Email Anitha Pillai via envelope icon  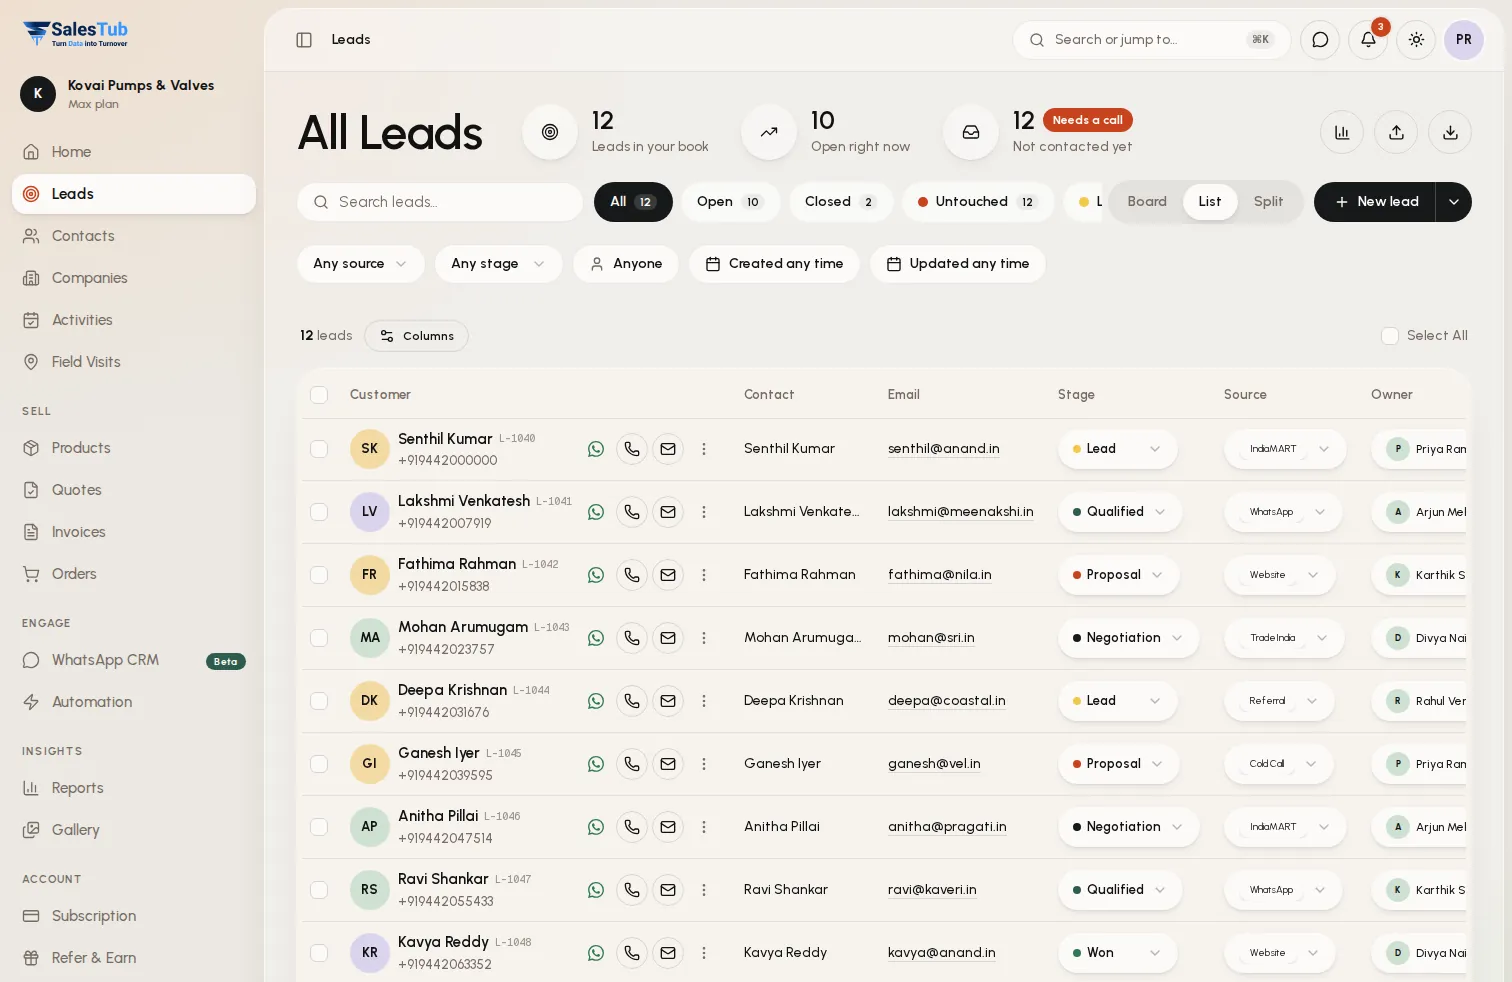click(x=668, y=827)
